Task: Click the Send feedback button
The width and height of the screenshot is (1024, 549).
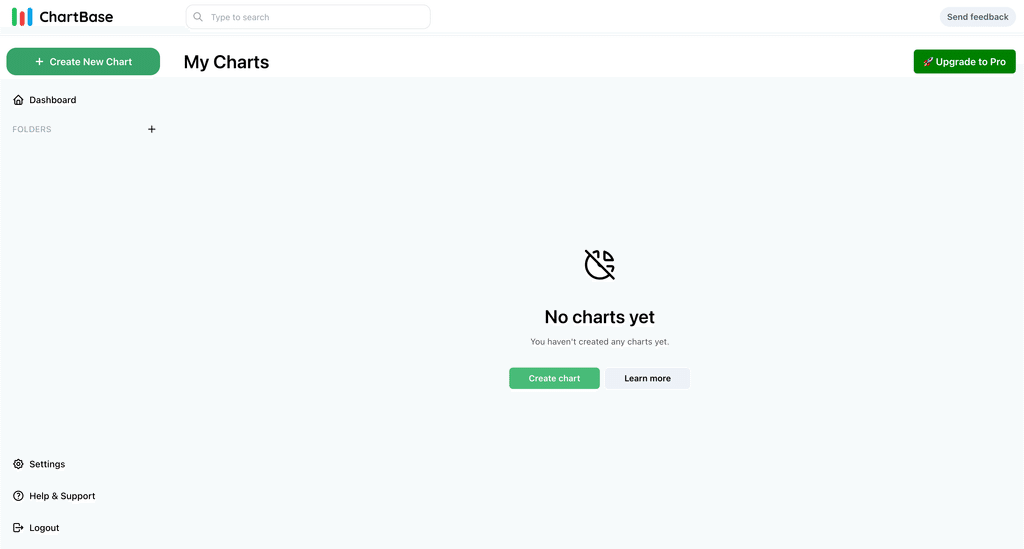Action: (x=978, y=17)
